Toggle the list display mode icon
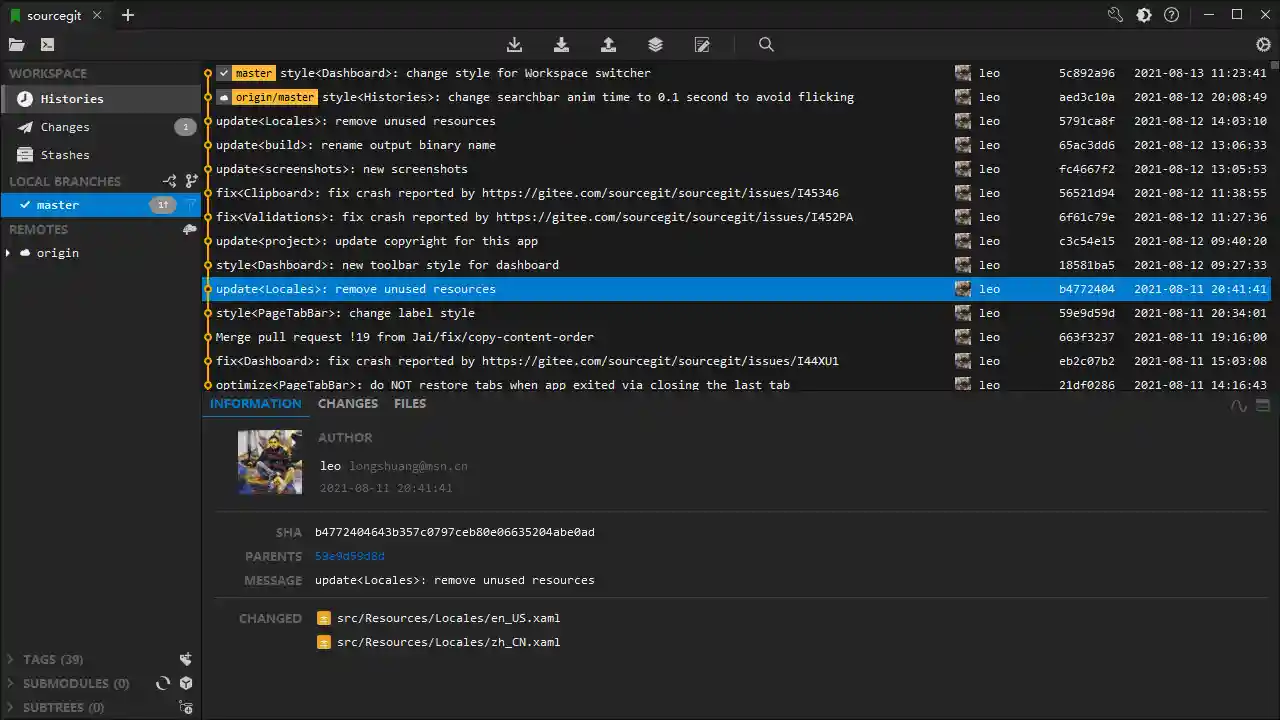This screenshot has width=1280, height=720. coord(1262,406)
